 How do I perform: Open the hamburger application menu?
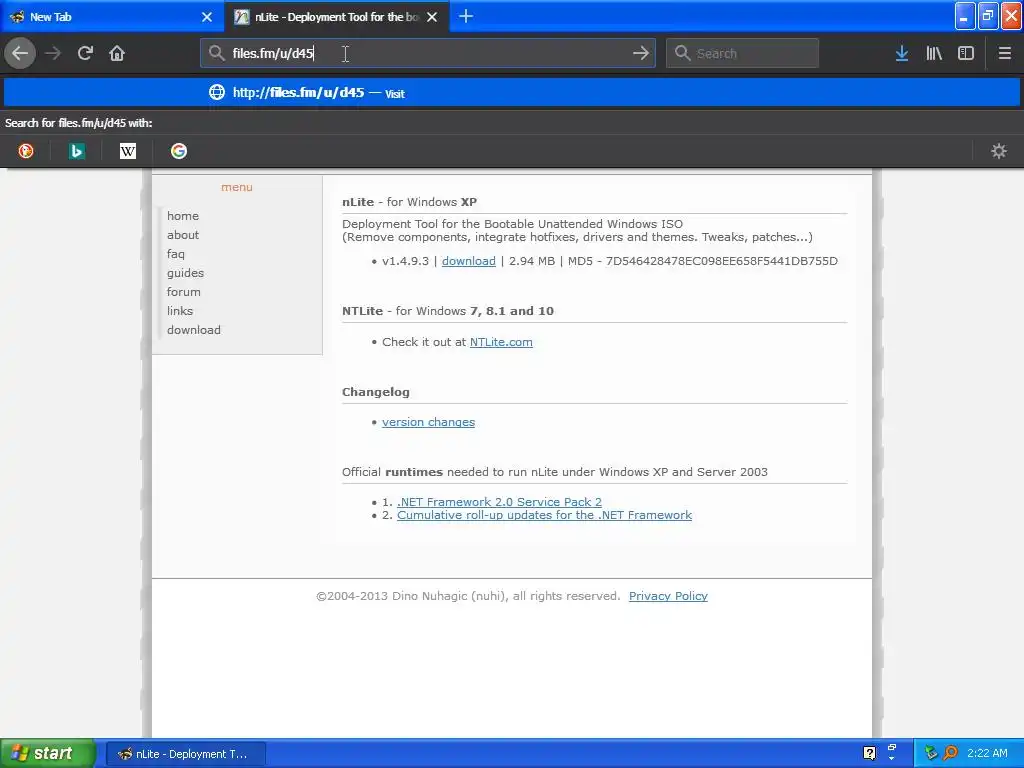point(1004,53)
